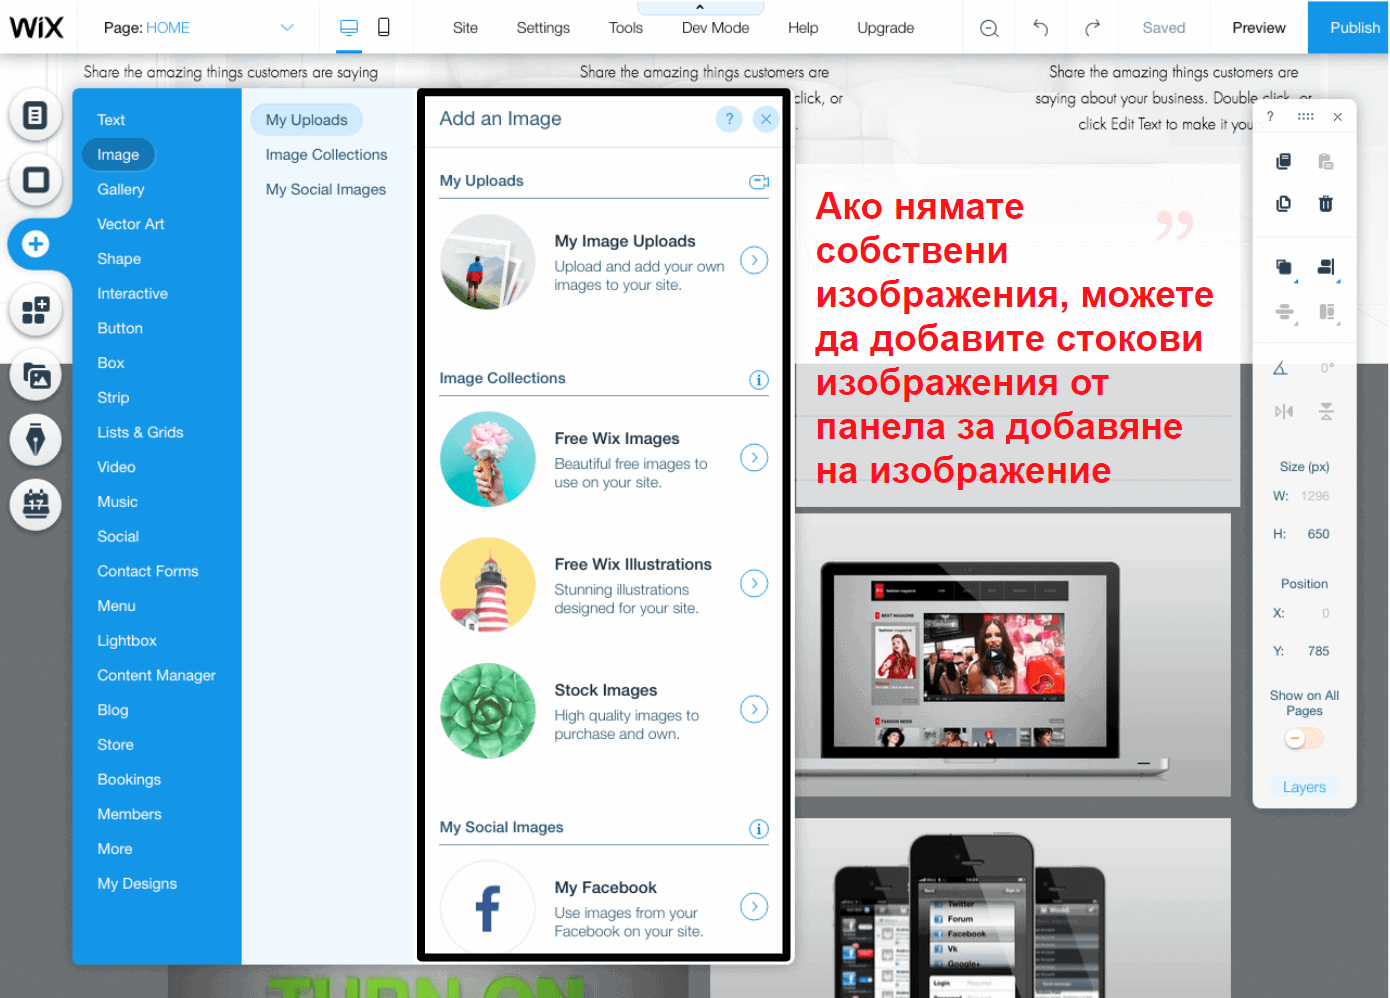
Task: Click the Saved status button
Action: 1164,27
